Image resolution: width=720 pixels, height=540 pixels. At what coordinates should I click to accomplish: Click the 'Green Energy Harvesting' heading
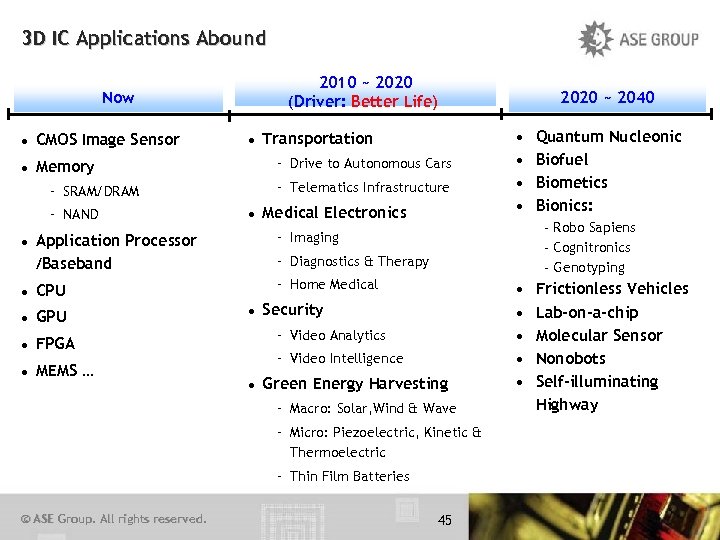pos(355,384)
